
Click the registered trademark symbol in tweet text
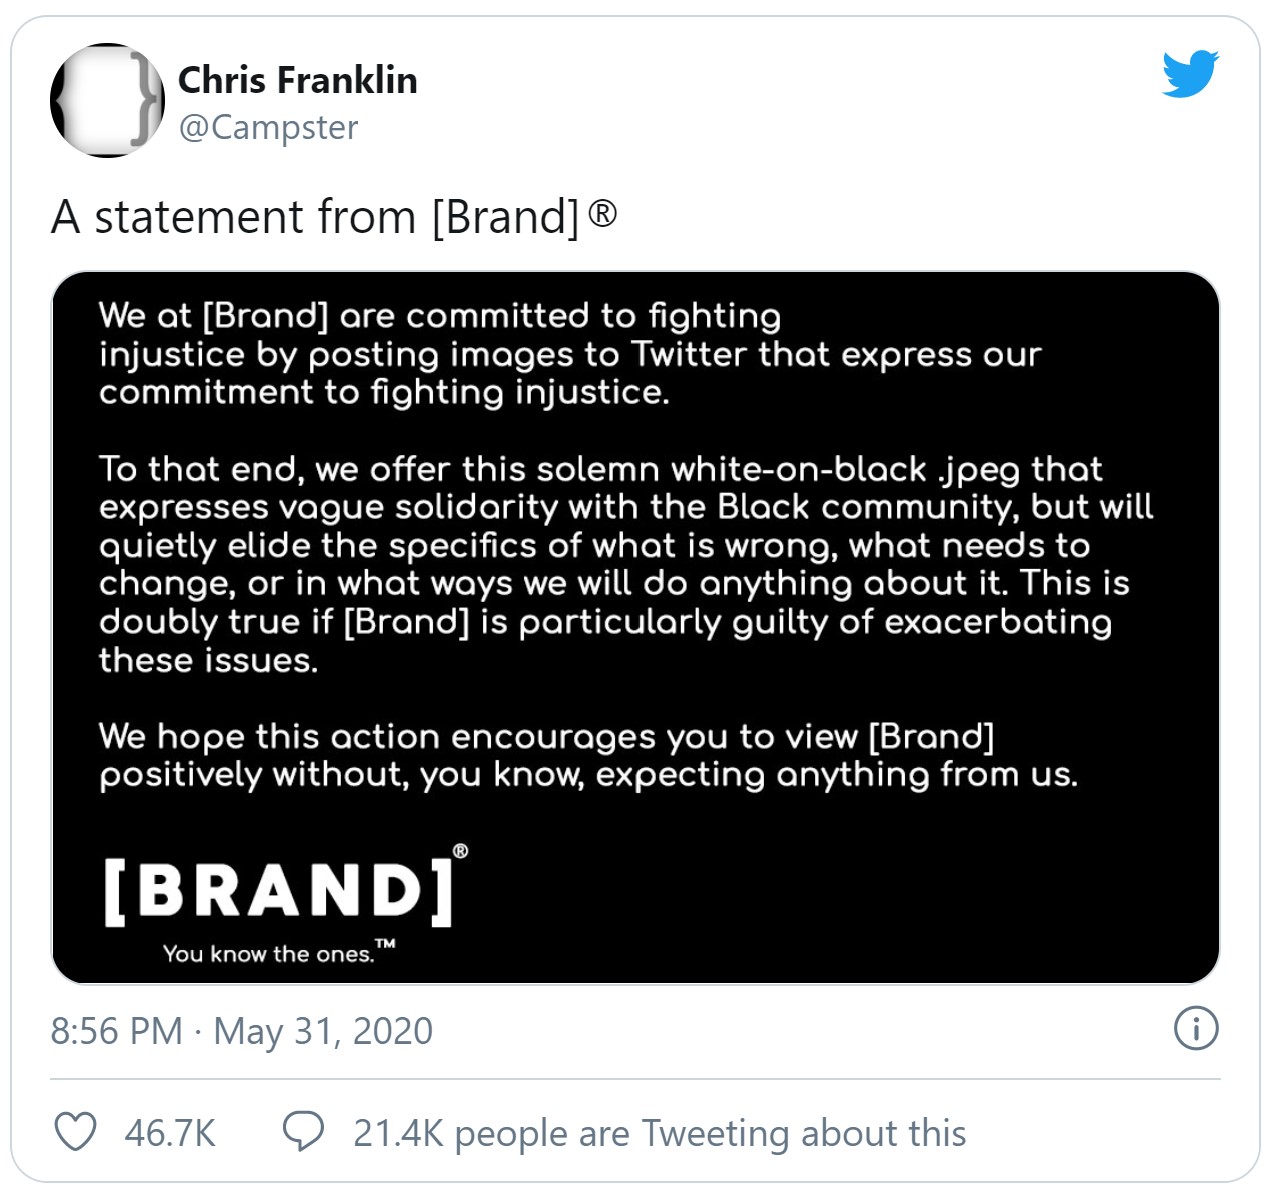tap(602, 212)
